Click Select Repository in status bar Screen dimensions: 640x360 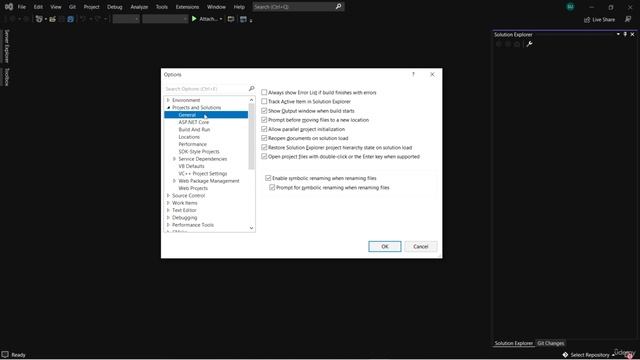(x=590, y=355)
